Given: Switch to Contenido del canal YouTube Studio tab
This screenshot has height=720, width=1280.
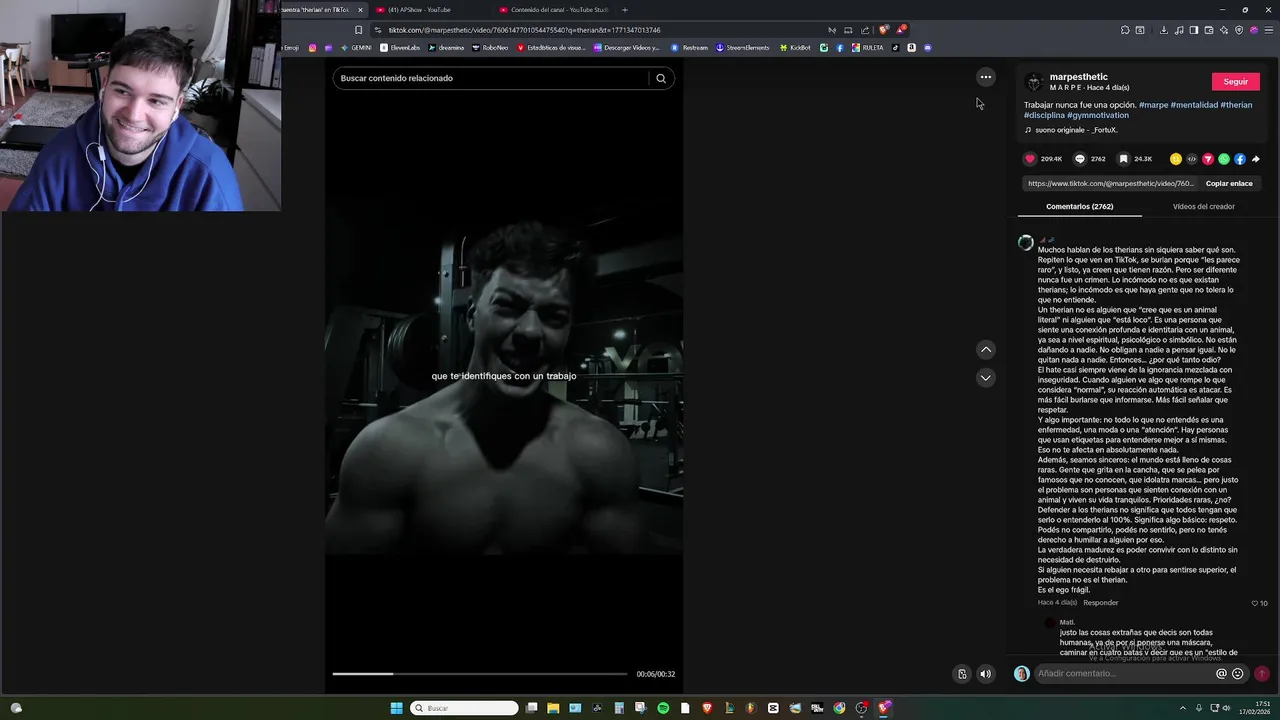Looking at the screenshot, I should pyautogui.click(x=552, y=10).
